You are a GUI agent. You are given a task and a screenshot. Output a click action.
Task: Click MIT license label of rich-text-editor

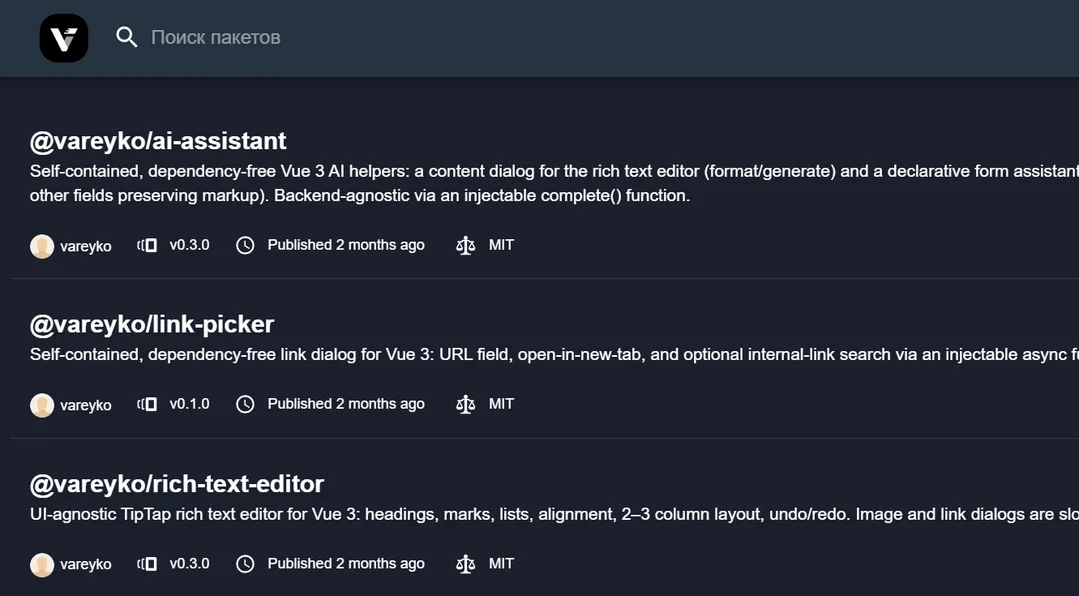[x=501, y=564]
